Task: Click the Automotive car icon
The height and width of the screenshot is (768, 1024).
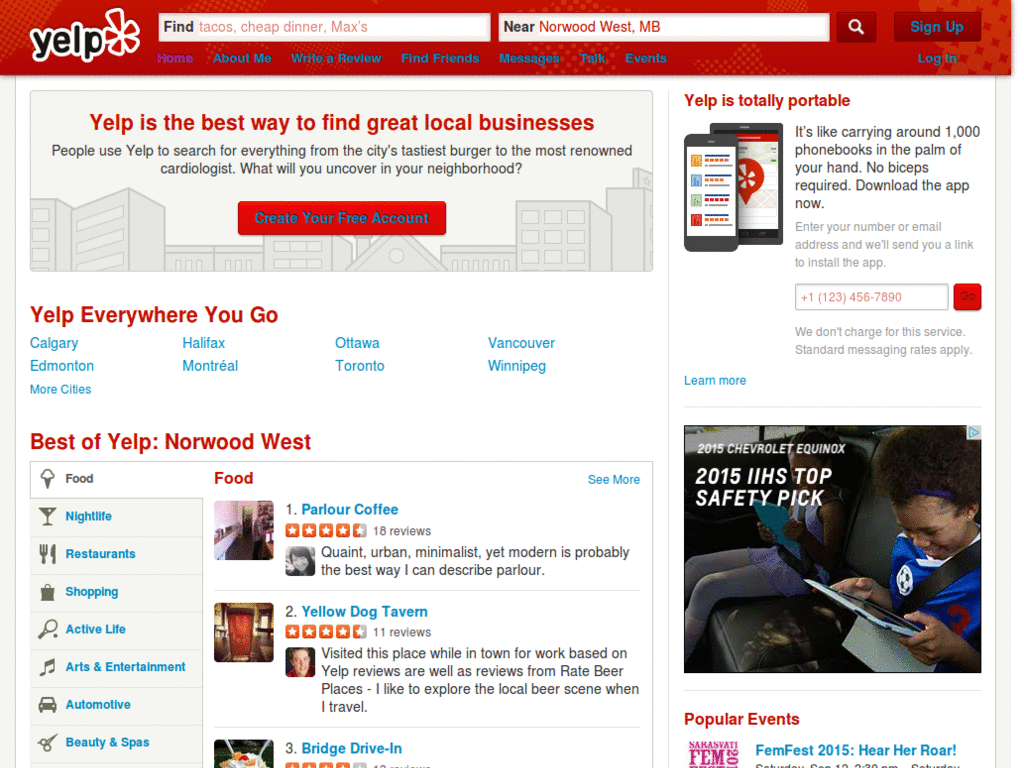Action: pyautogui.click(x=48, y=705)
